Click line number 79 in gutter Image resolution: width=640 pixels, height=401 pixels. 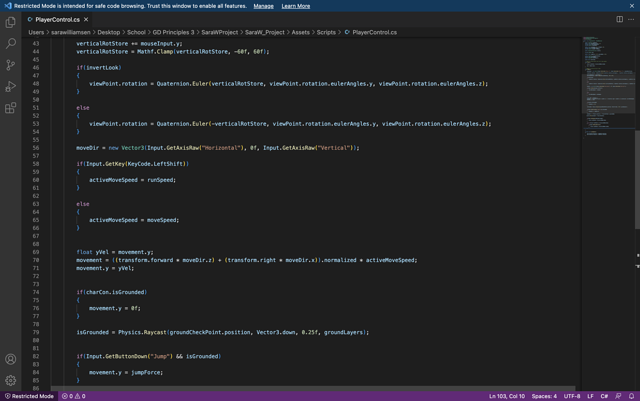(x=36, y=332)
